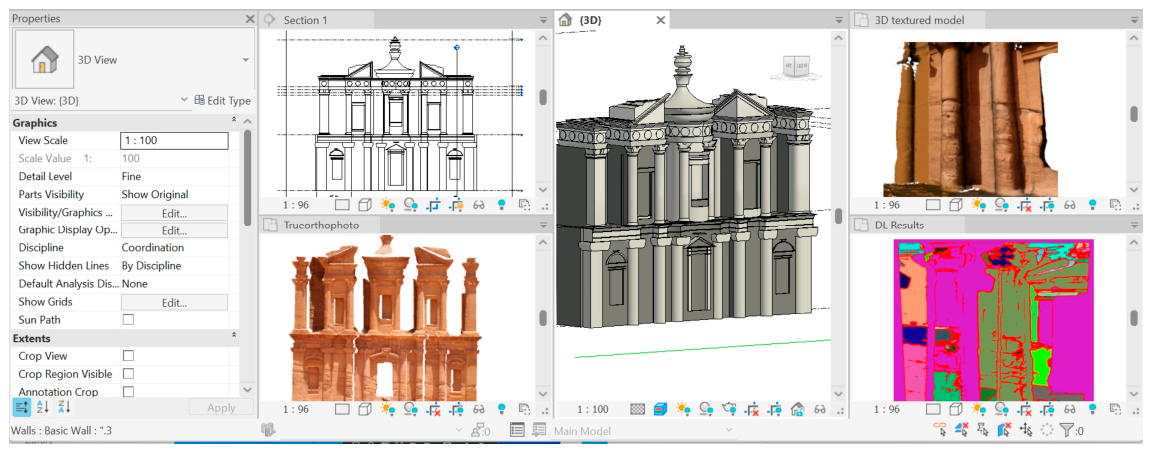1151x452 pixels.
Task: Open Visual Style cube in {3D} view bar
Action: [660, 409]
